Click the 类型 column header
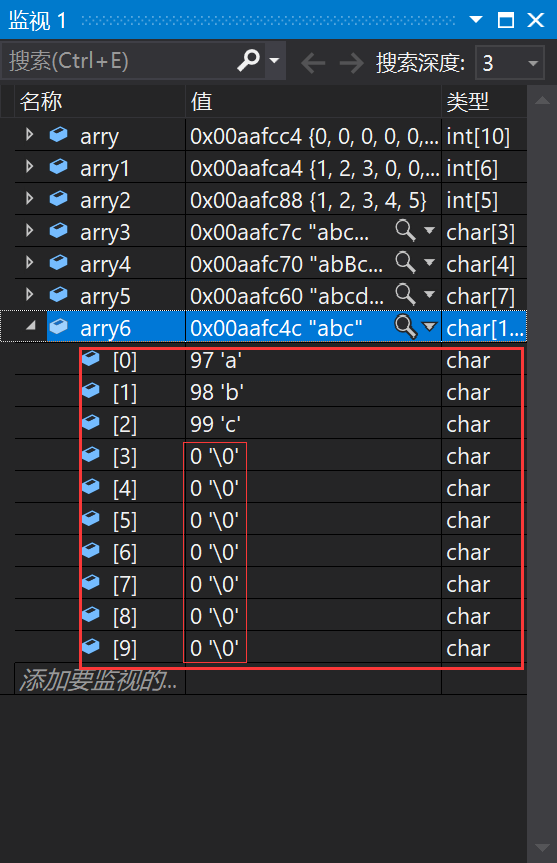 pyautogui.click(x=484, y=102)
